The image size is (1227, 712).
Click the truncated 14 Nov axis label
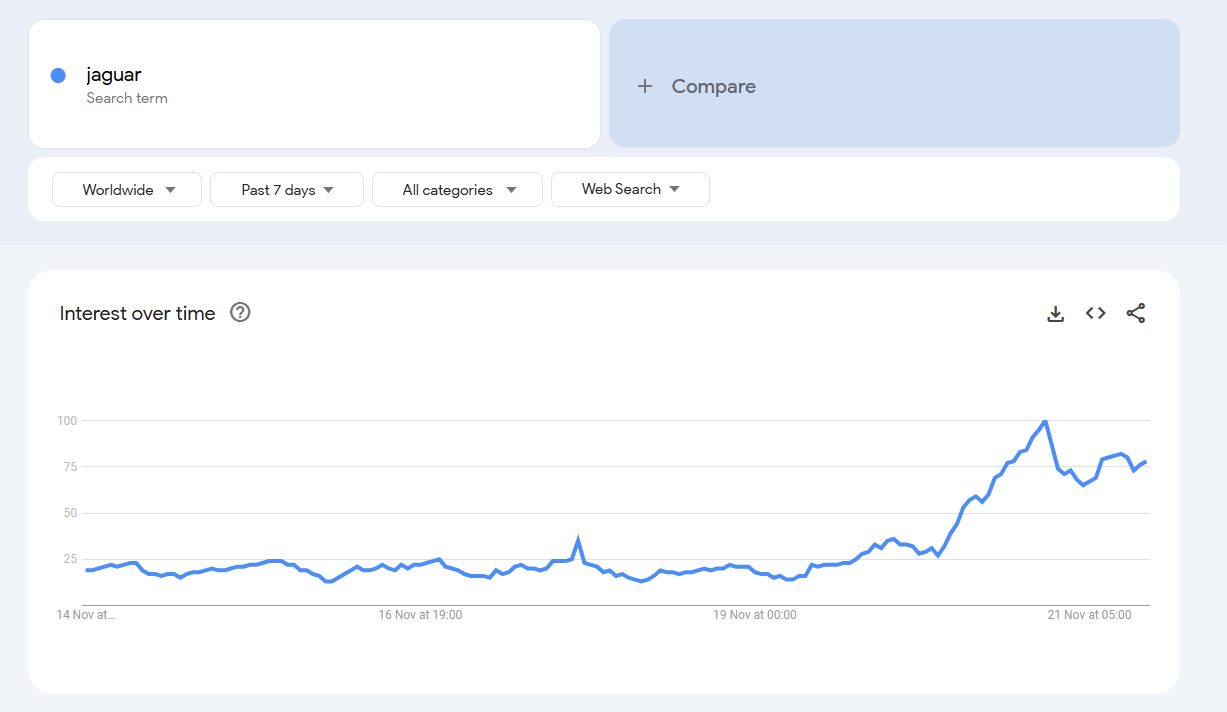coord(86,615)
